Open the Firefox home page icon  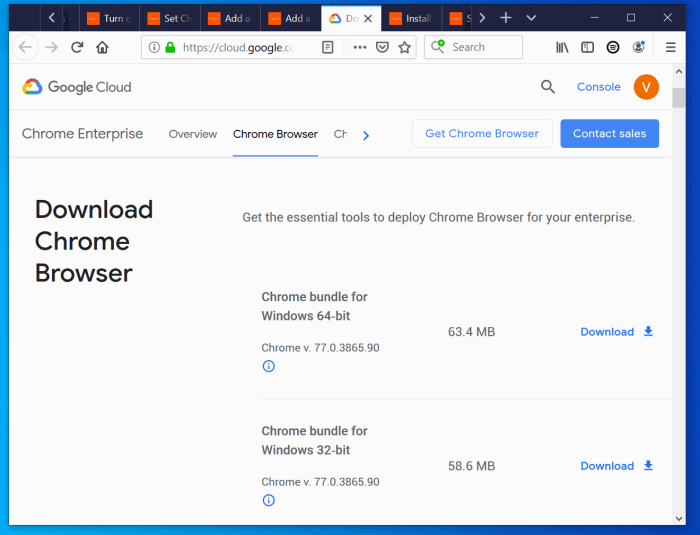click(x=103, y=47)
